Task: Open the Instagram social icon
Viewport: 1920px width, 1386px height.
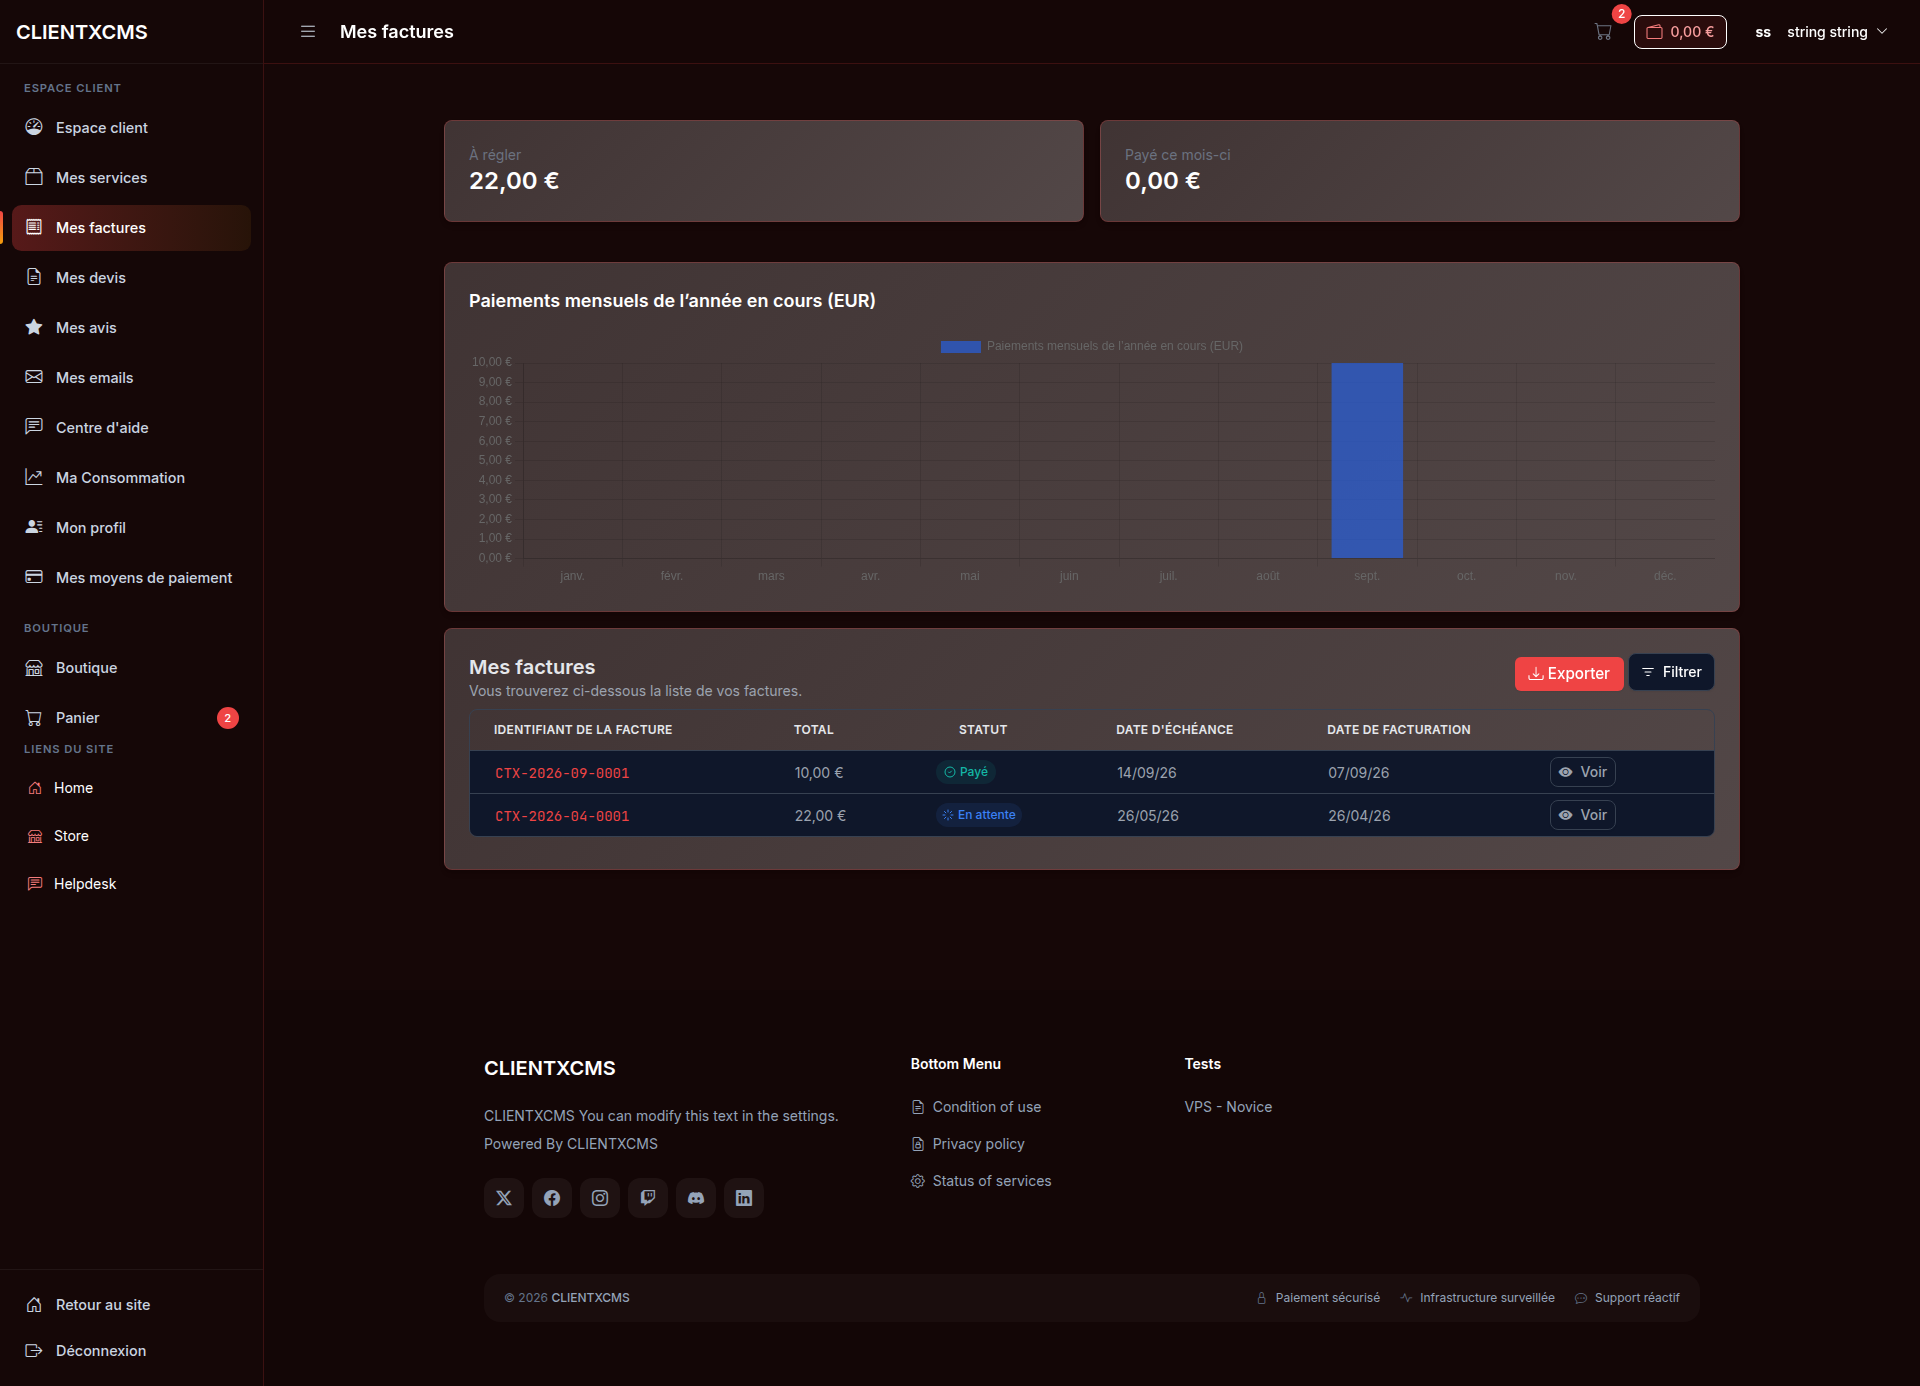Action: [x=600, y=1198]
